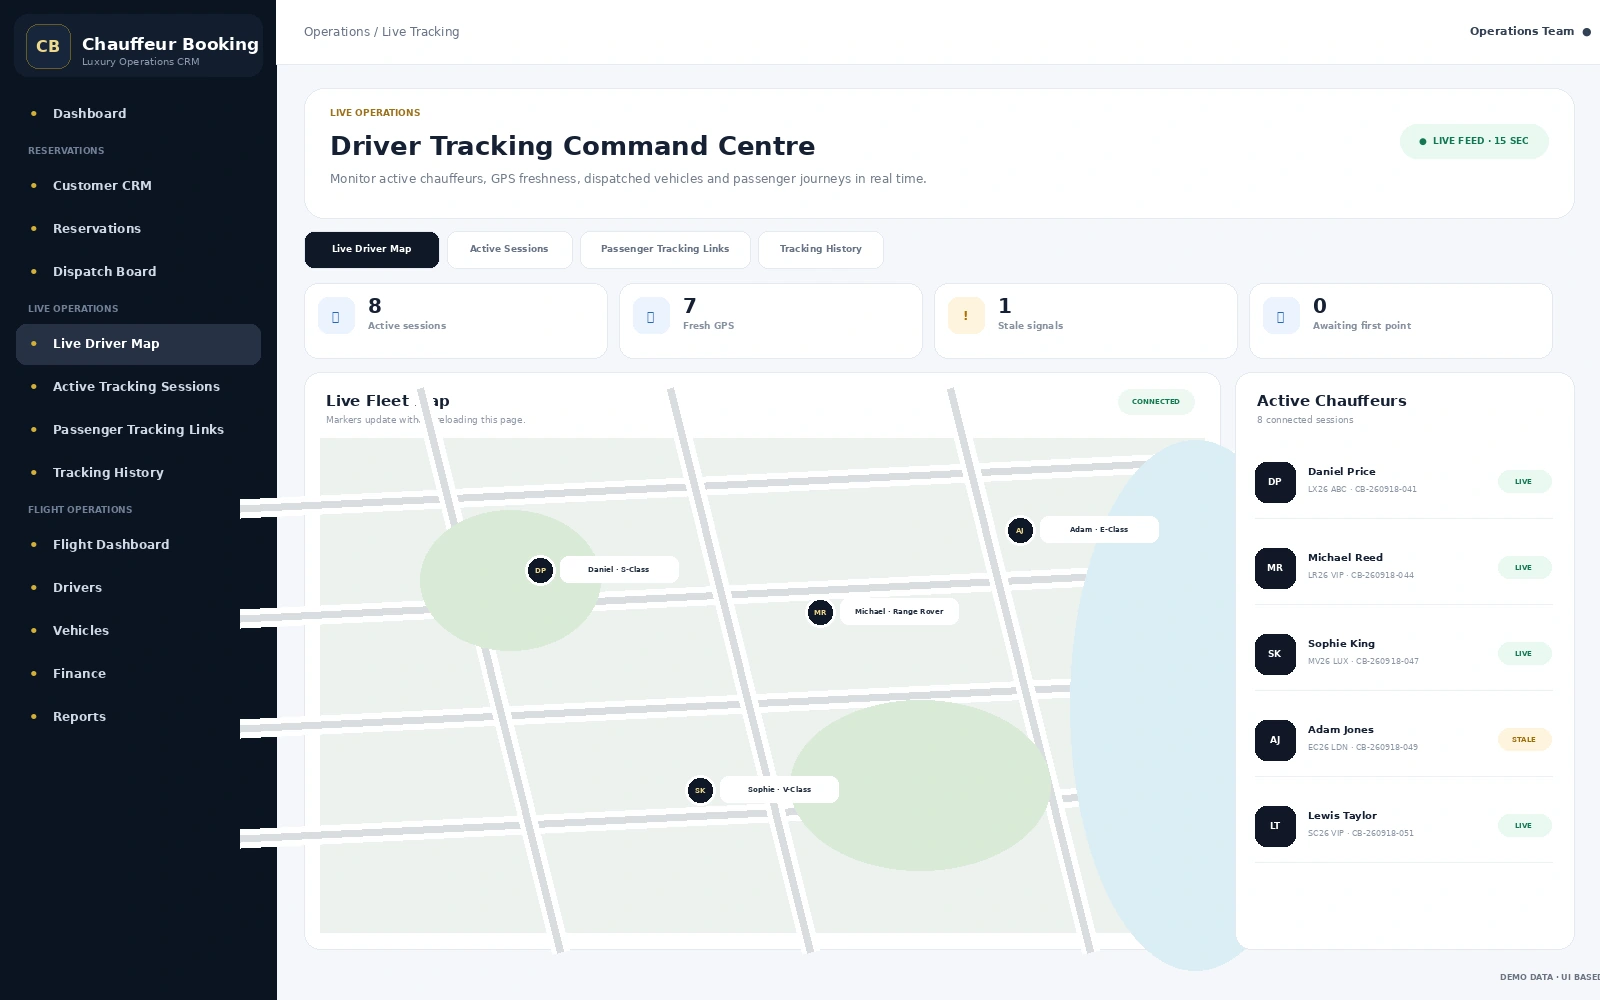This screenshot has width=1600, height=1000.
Task: Click the Operations Team label
Action: [x=1522, y=32]
